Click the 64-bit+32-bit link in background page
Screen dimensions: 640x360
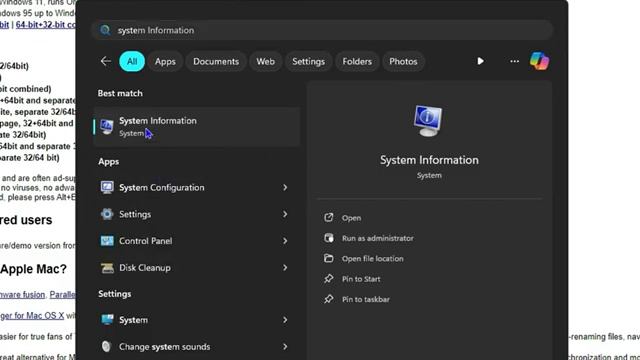45,25
